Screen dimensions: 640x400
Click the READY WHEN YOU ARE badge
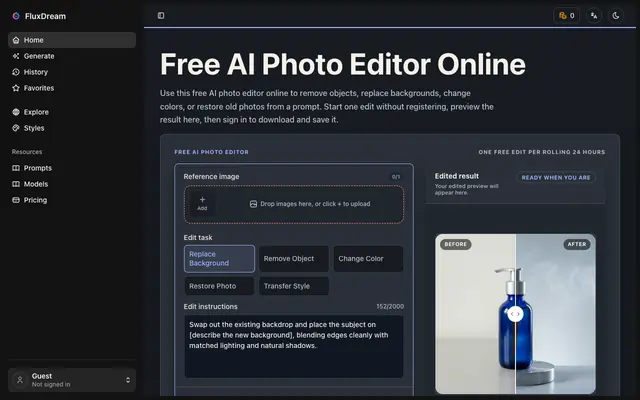pos(556,178)
